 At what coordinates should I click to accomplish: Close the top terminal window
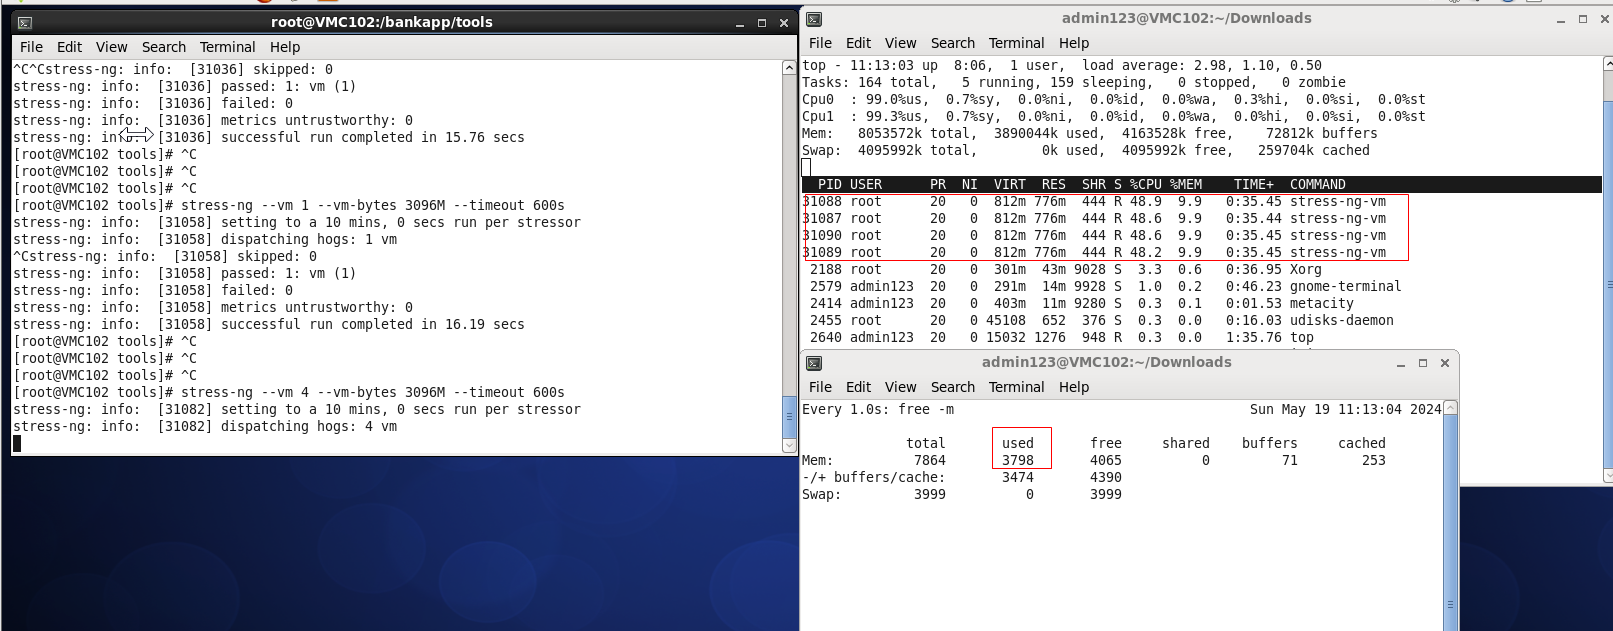point(1605,19)
